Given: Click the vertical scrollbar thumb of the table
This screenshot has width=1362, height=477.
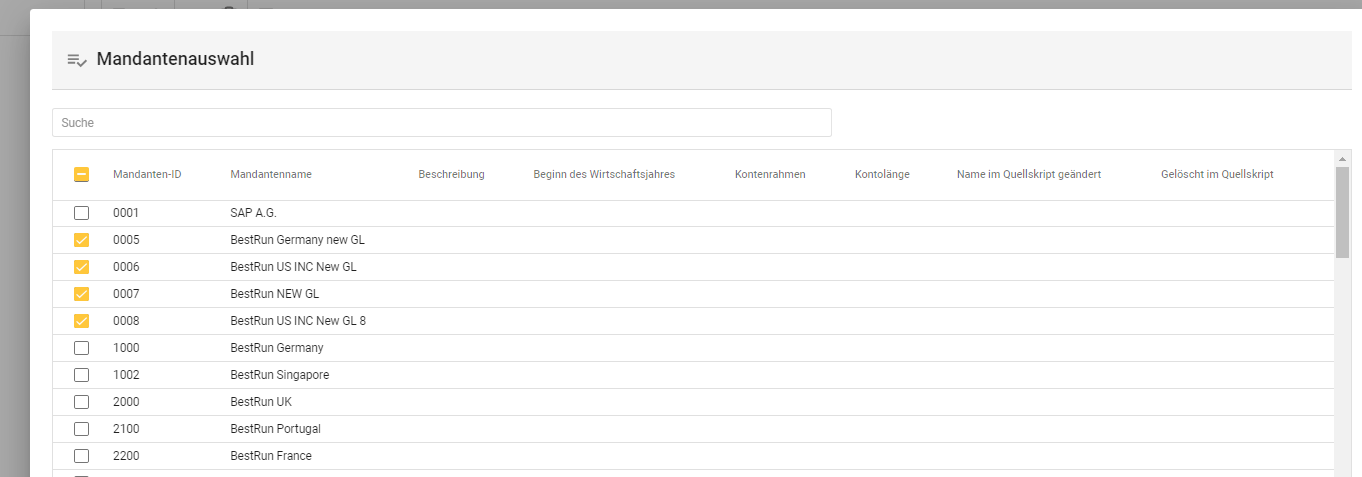Looking at the screenshot, I should point(1342,212).
